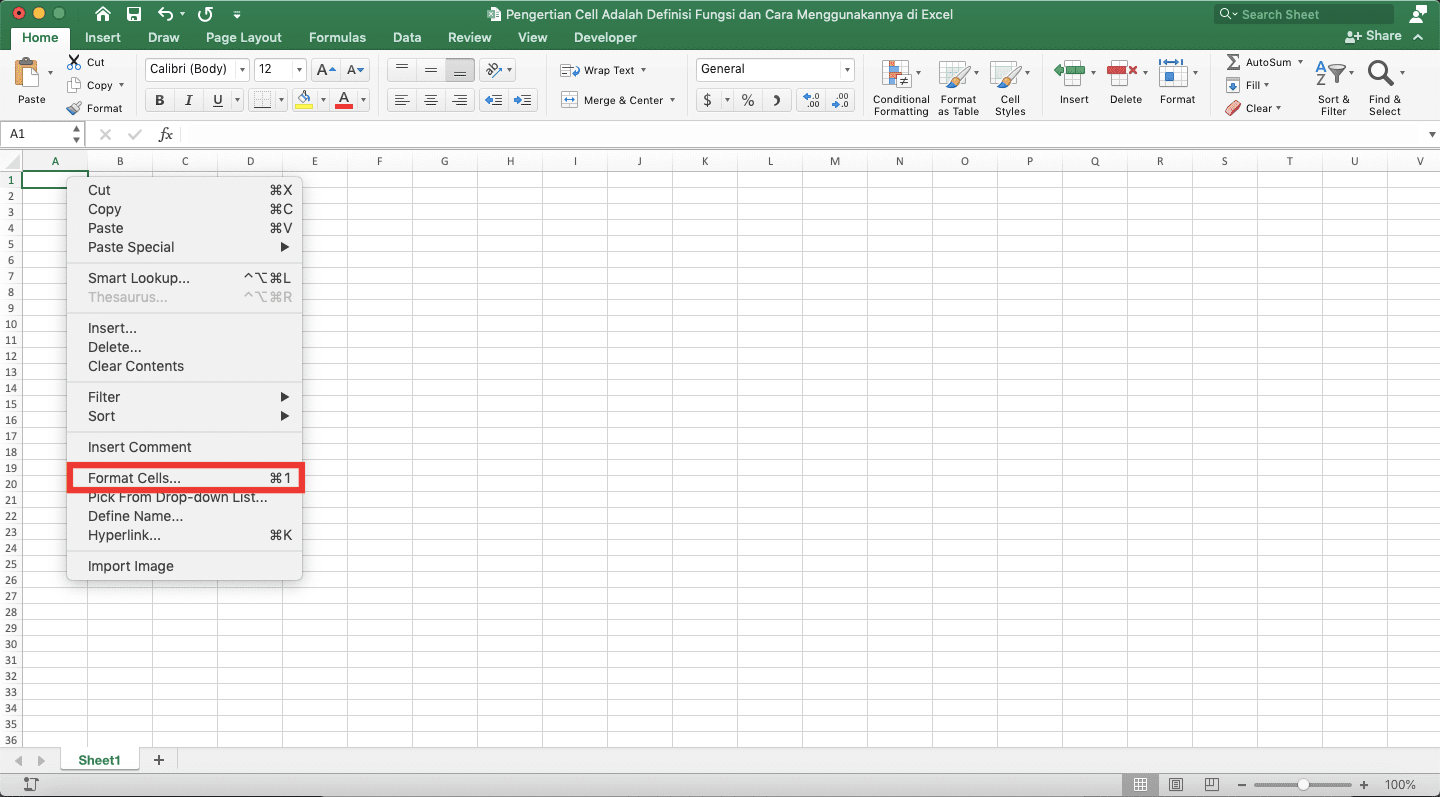Click the Format as Table icon

[956, 74]
